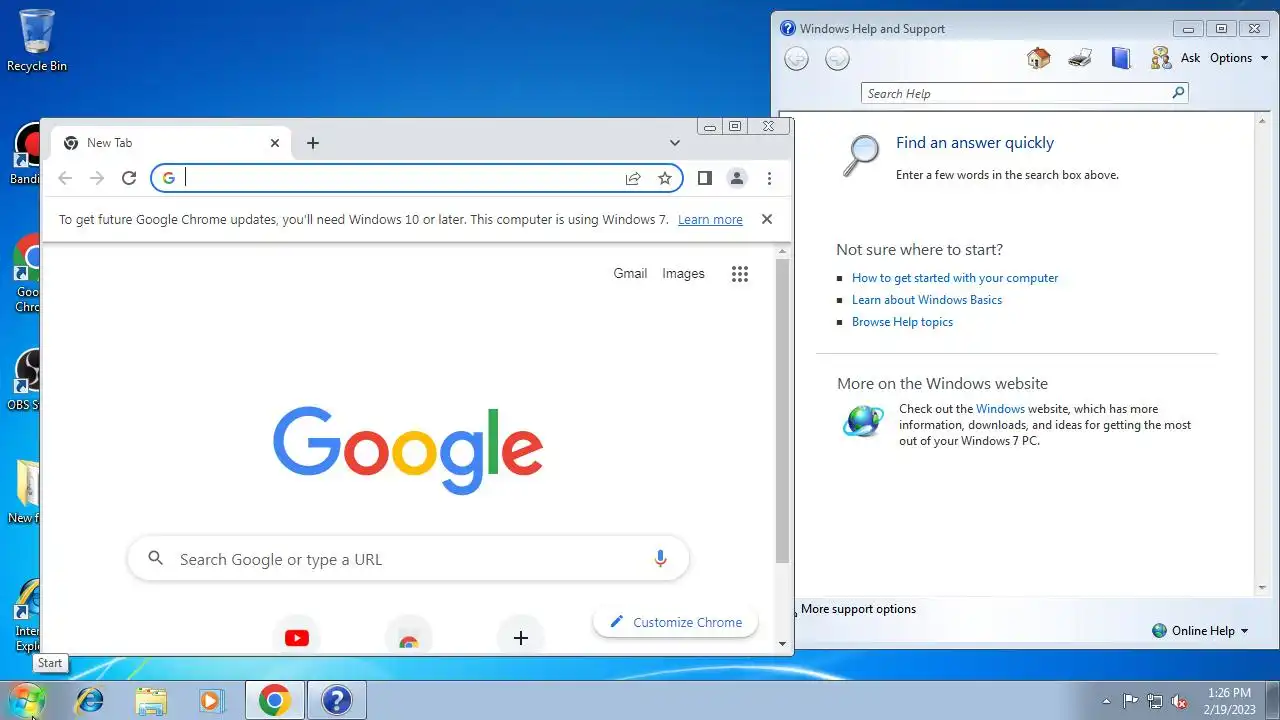The width and height of the screenshot is (1280, 720).
Task: Click the taskbar clock and date
Action: coord(1229,701)
